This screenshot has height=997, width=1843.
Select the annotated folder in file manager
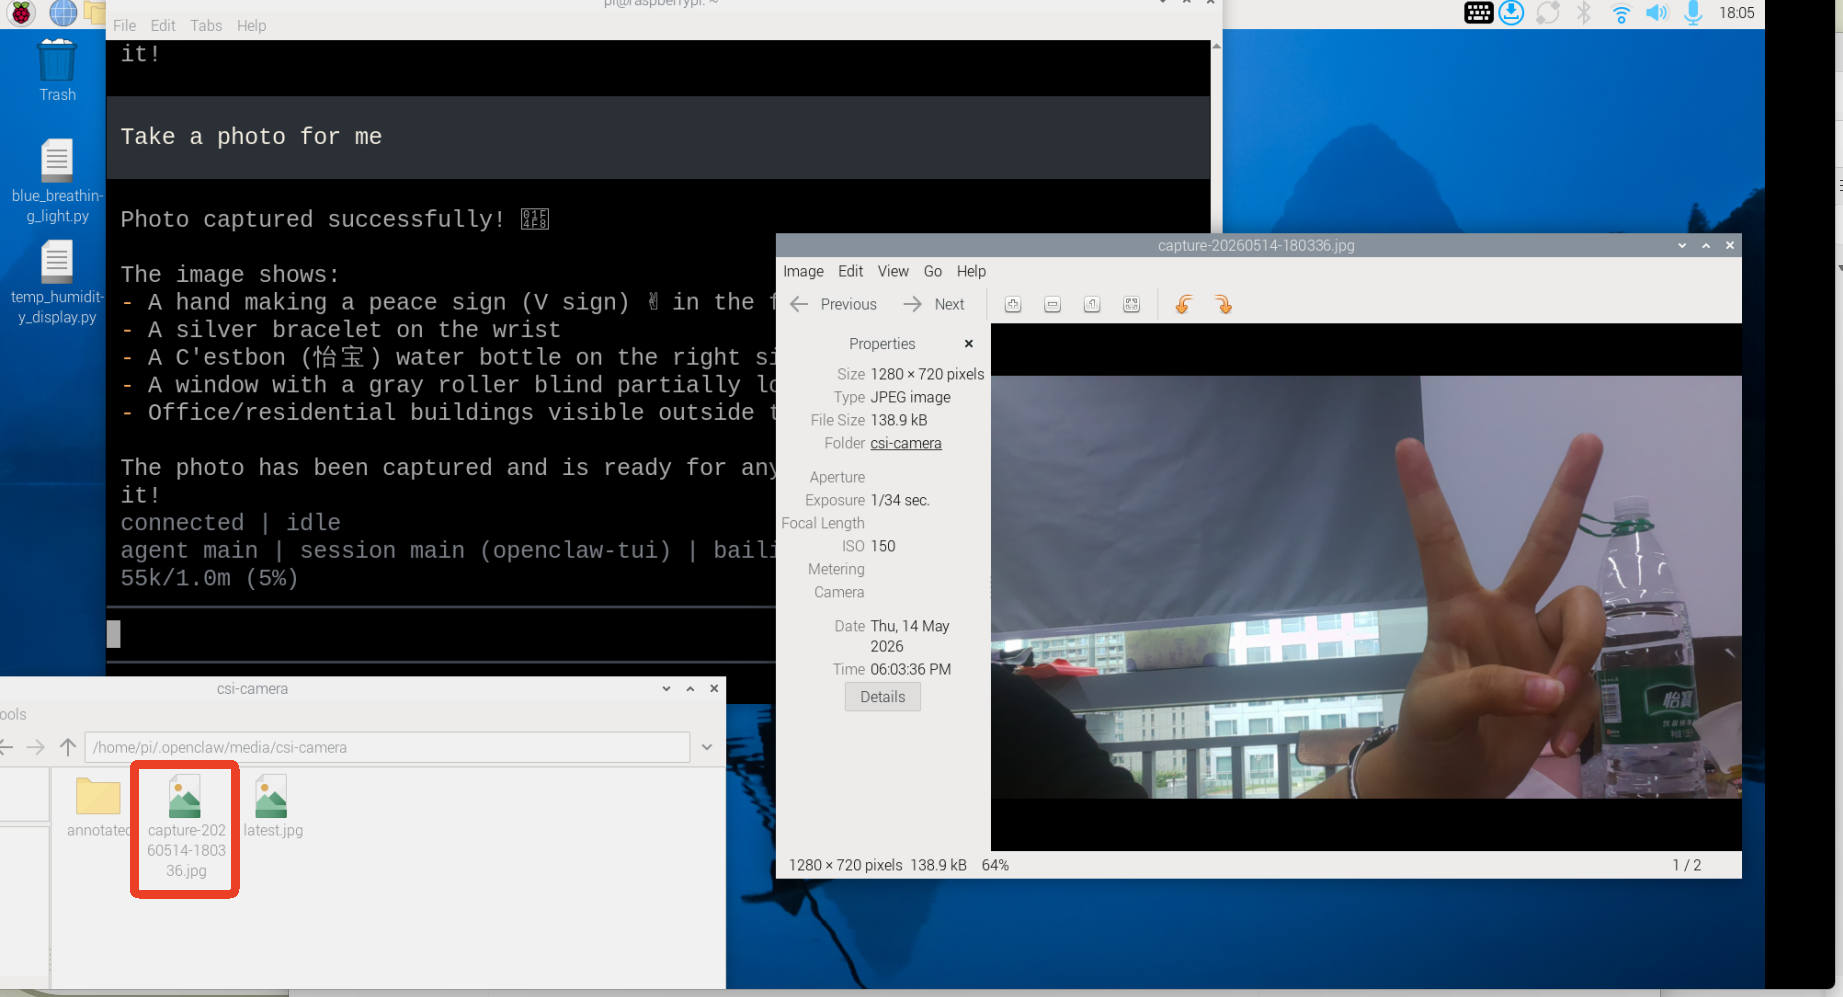tap(98, 808)
